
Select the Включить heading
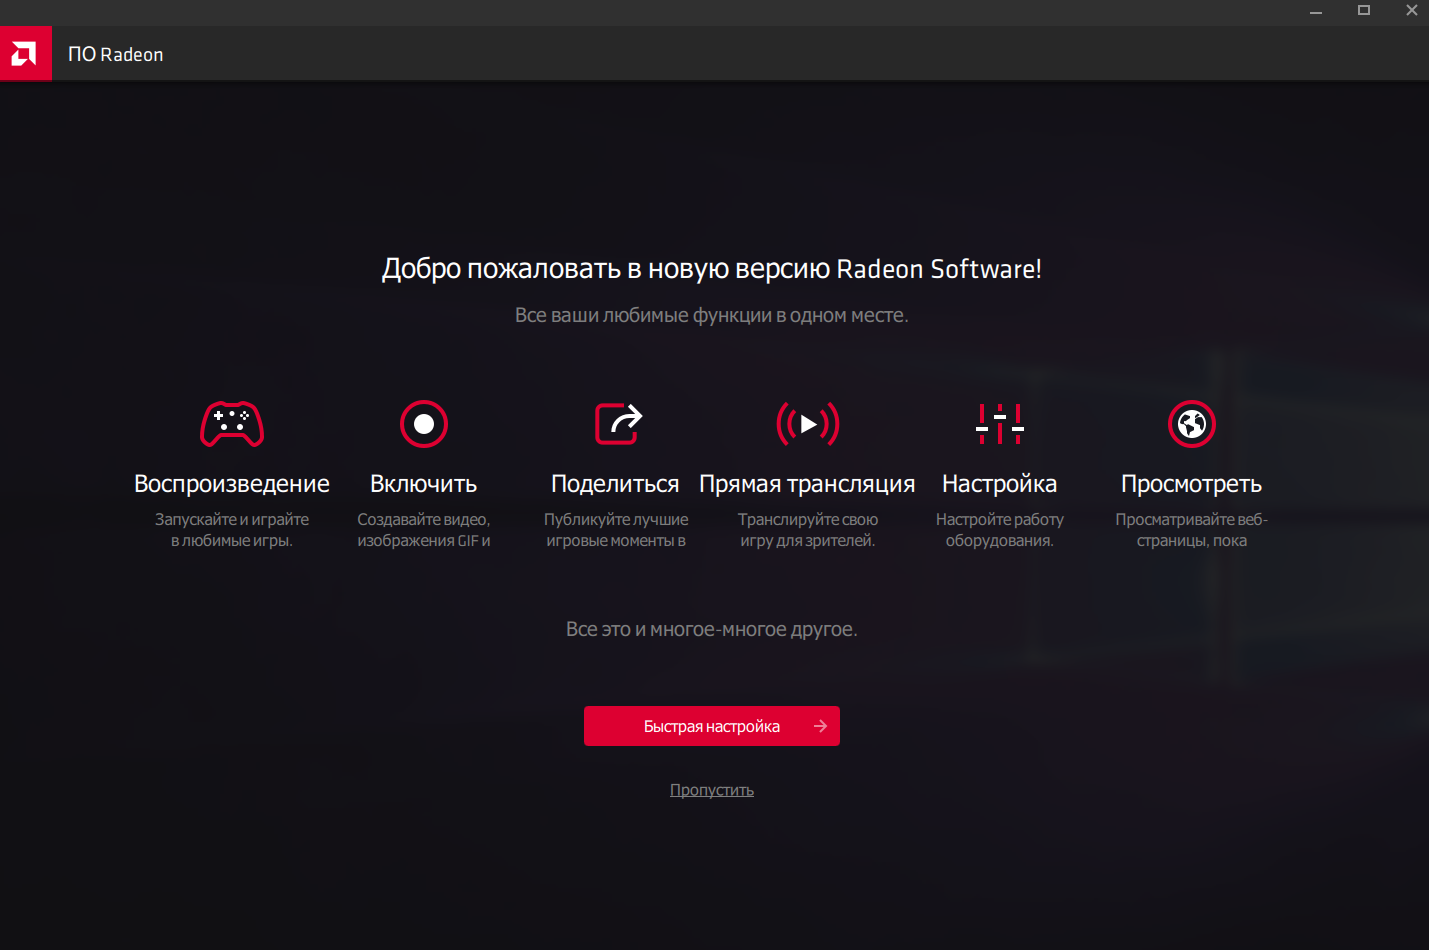424,484
